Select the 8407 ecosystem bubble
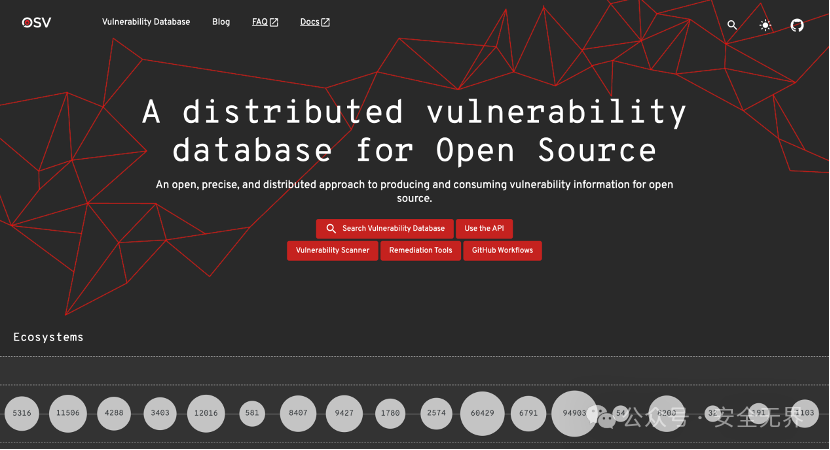This screenshot has height=450, width=830. [298, 413]
